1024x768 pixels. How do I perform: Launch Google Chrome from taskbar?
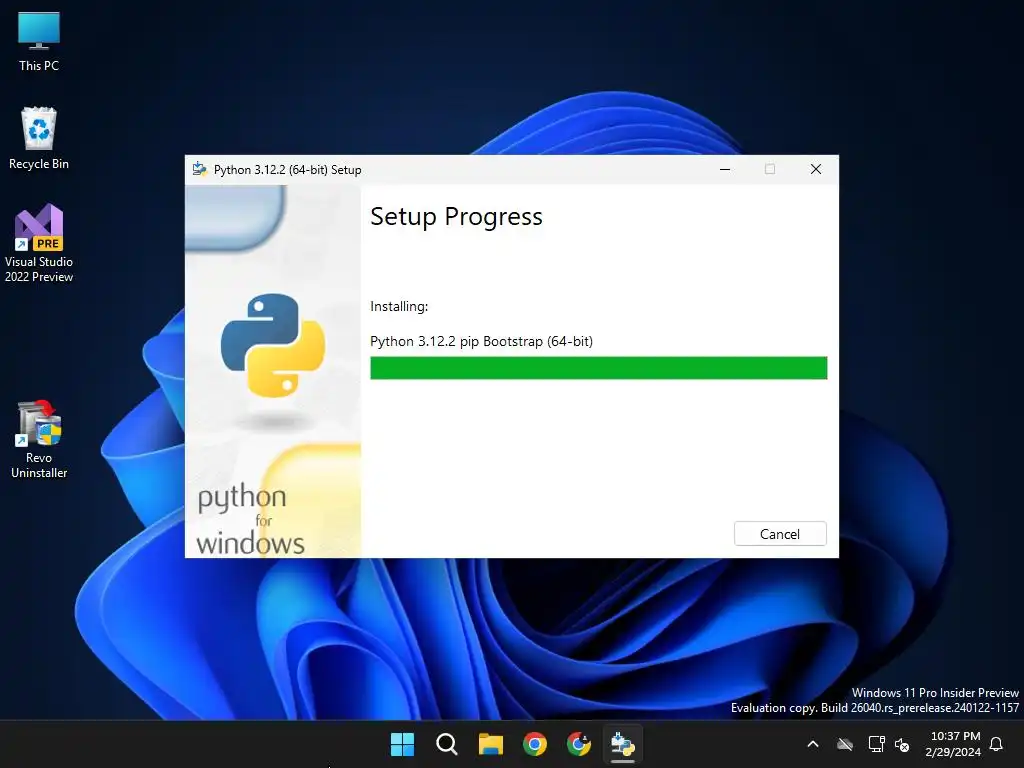point(535,744)
